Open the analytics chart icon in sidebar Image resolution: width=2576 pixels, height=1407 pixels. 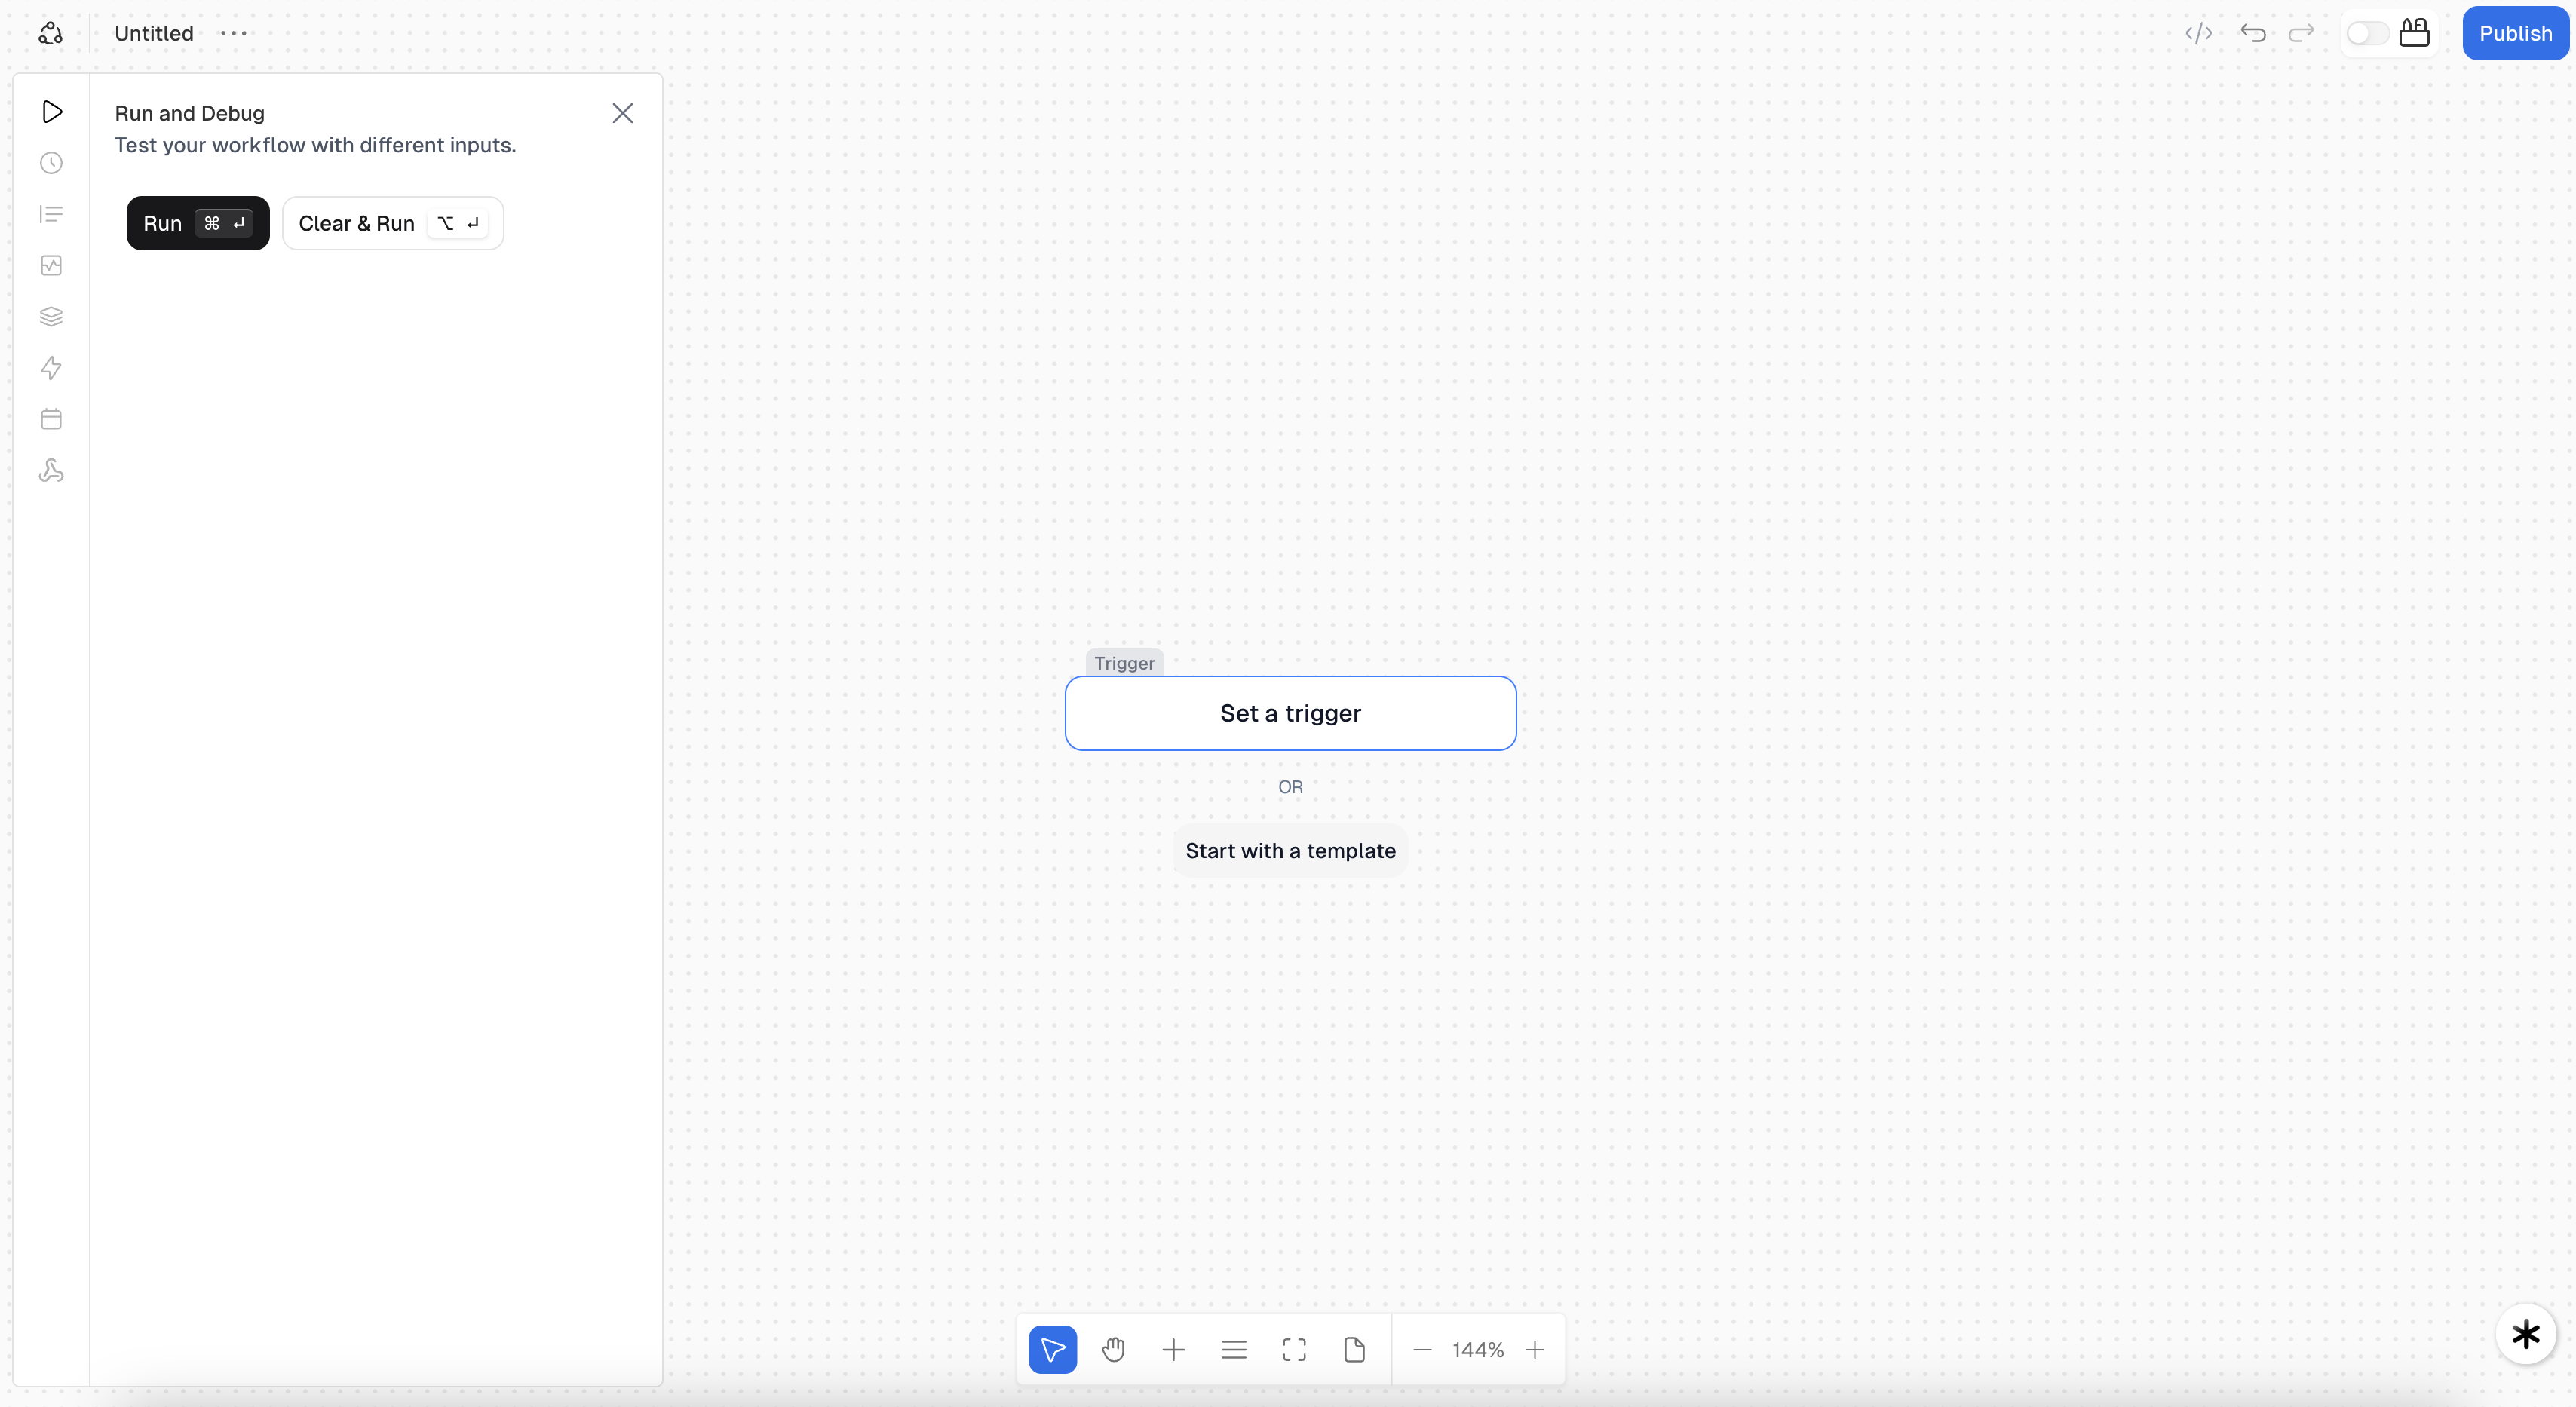point(52,265)
